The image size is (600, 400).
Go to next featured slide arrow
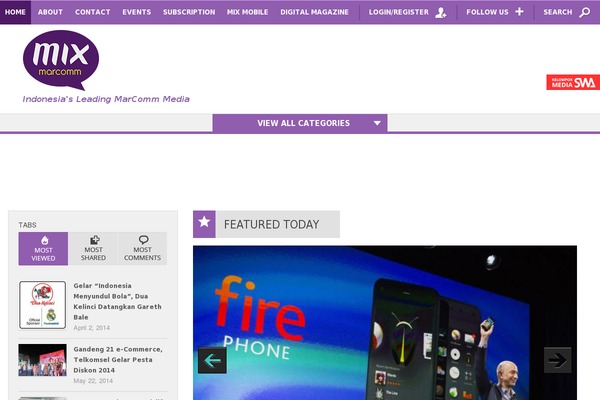(558, 360)
